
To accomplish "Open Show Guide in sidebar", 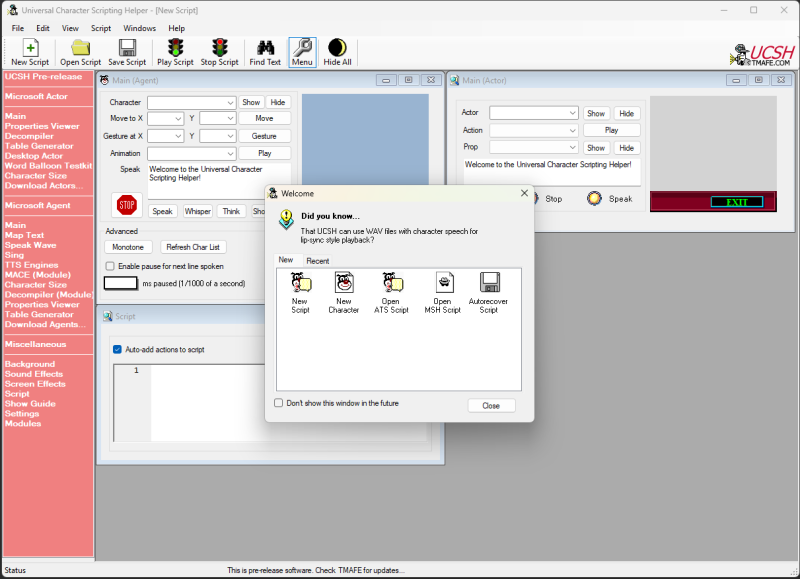I will pos(30,404).
